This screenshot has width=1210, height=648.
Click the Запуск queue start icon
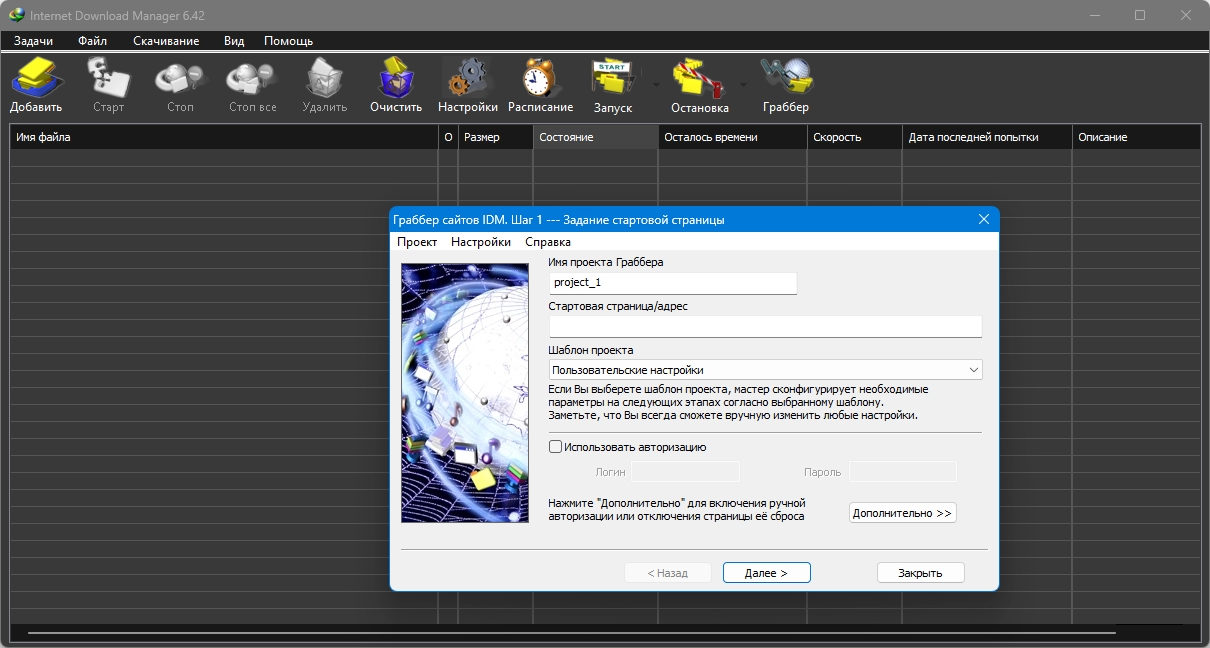[x=612, y=78]
